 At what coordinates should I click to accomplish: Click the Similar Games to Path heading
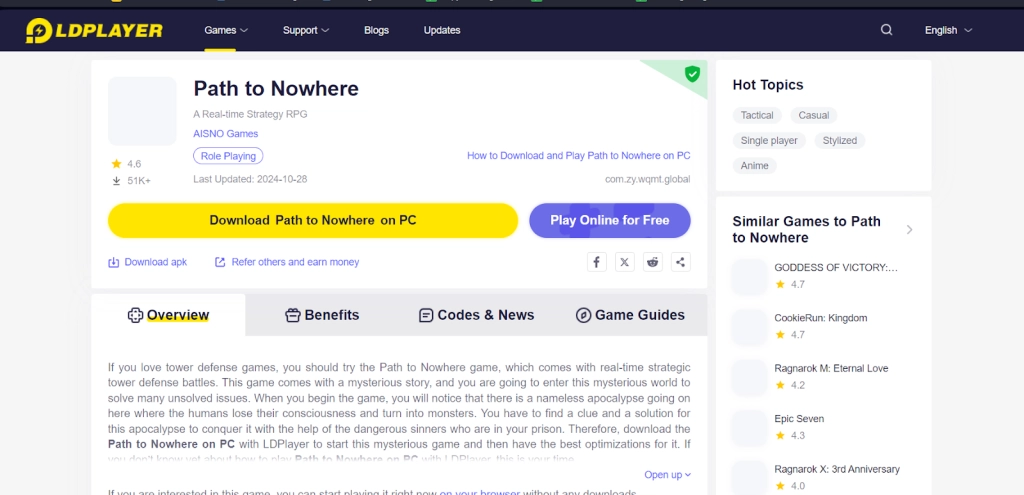point(807,229)
